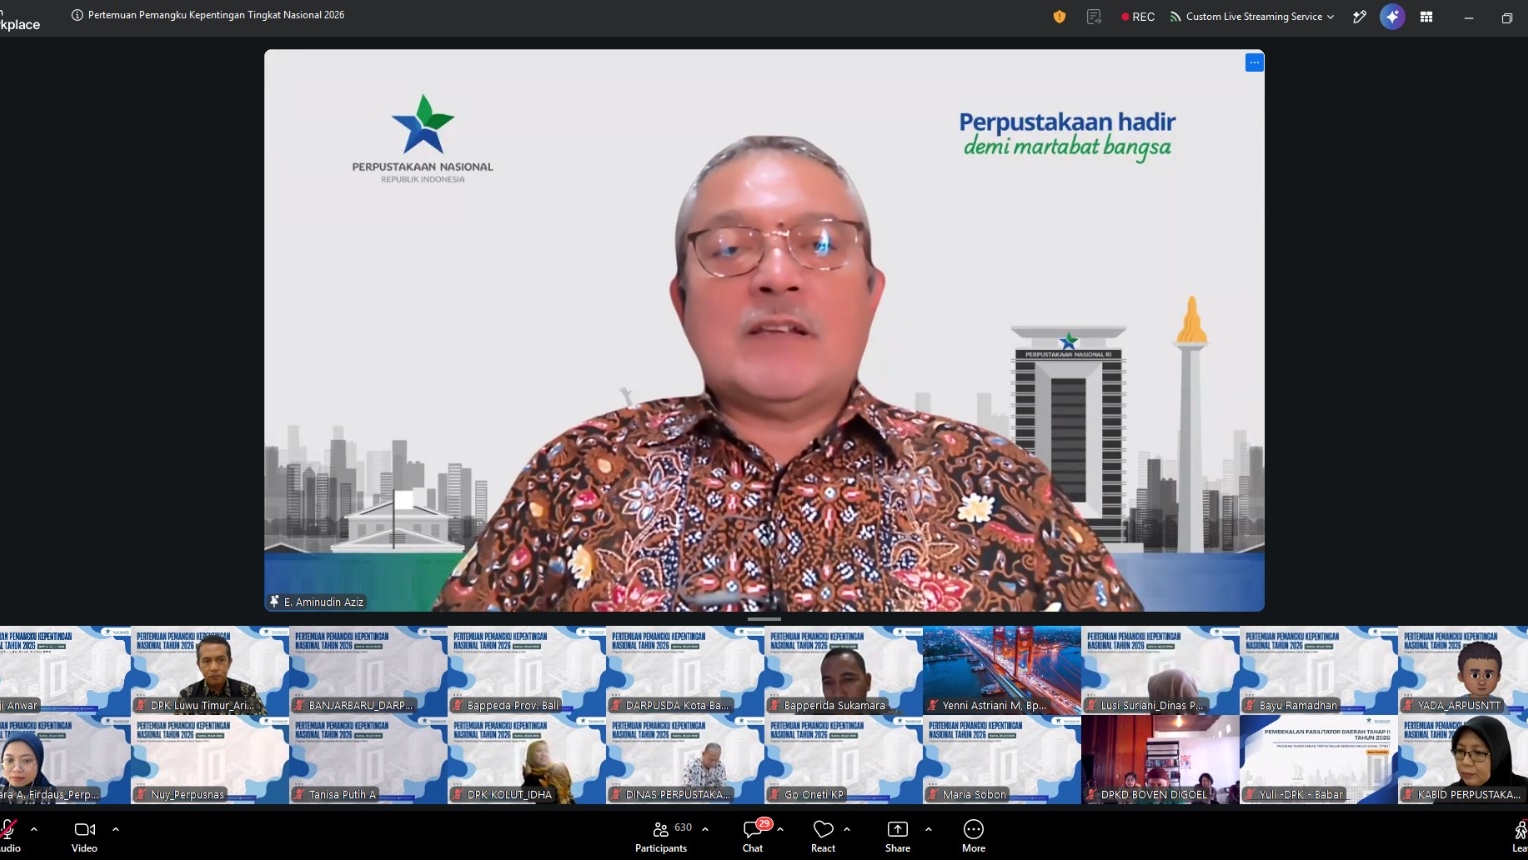Open the apps grid icon

[1426, 17]
